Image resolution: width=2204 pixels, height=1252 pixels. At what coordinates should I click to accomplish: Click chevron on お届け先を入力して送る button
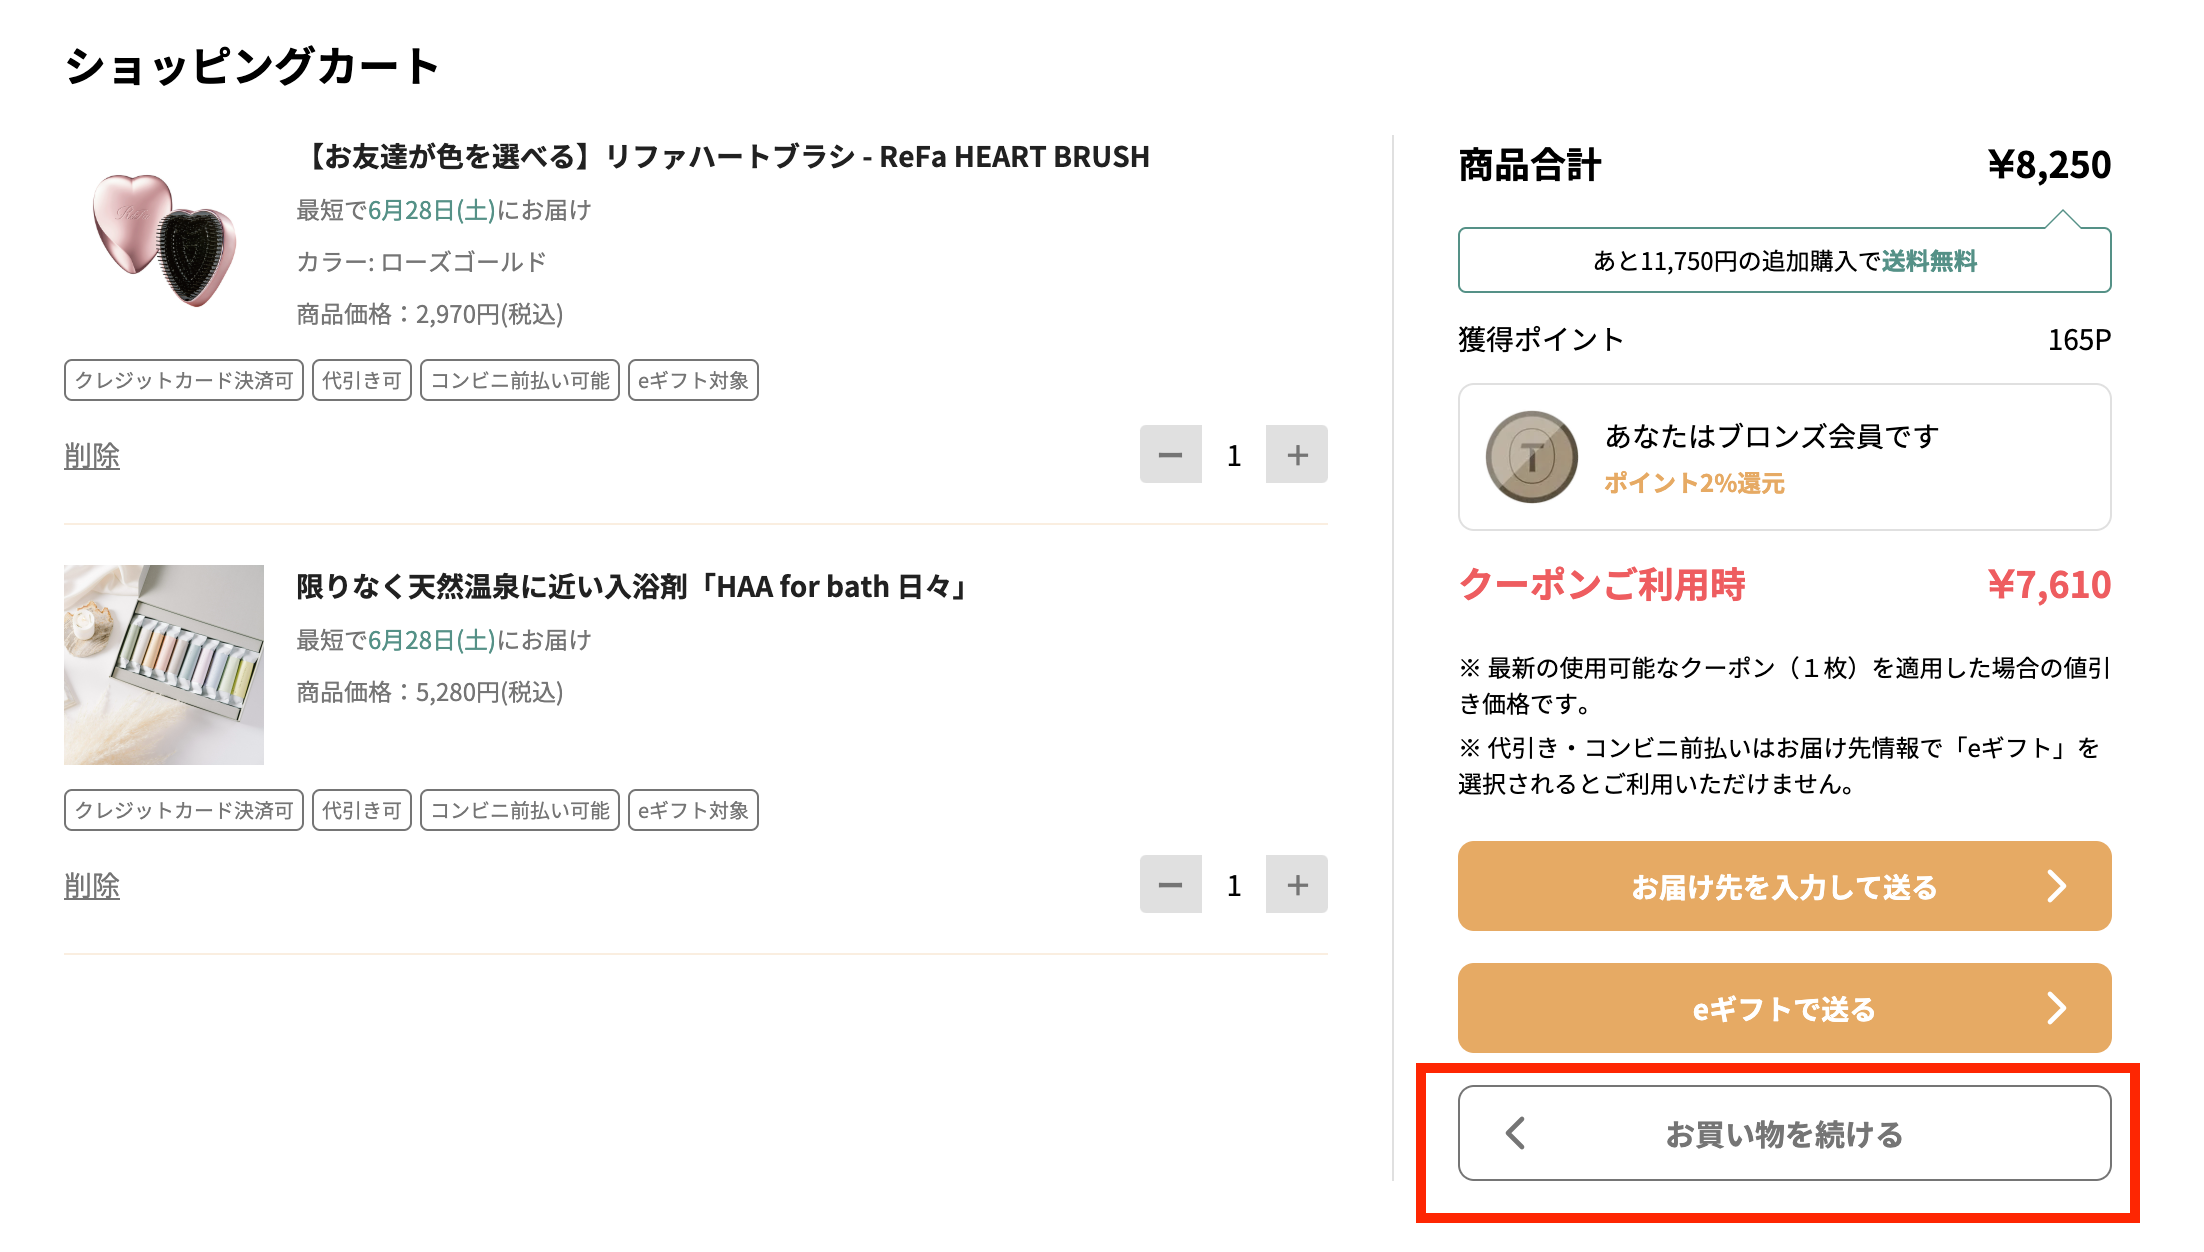coord(2057,886)
